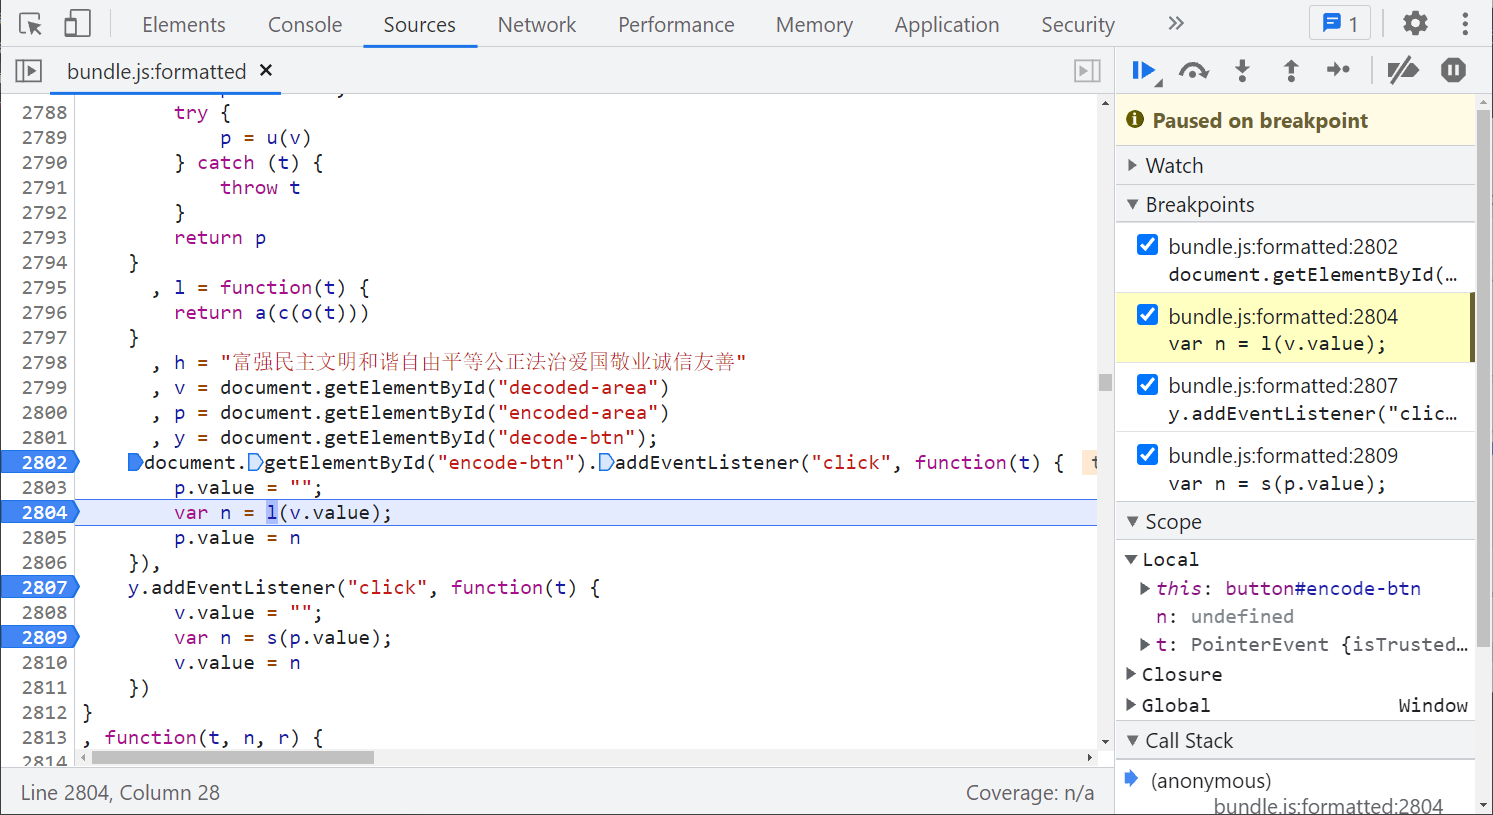Expand the 'this: button#encode-btn' entry
Viewport: 1493px width, 815px height.
(1145, 588)
